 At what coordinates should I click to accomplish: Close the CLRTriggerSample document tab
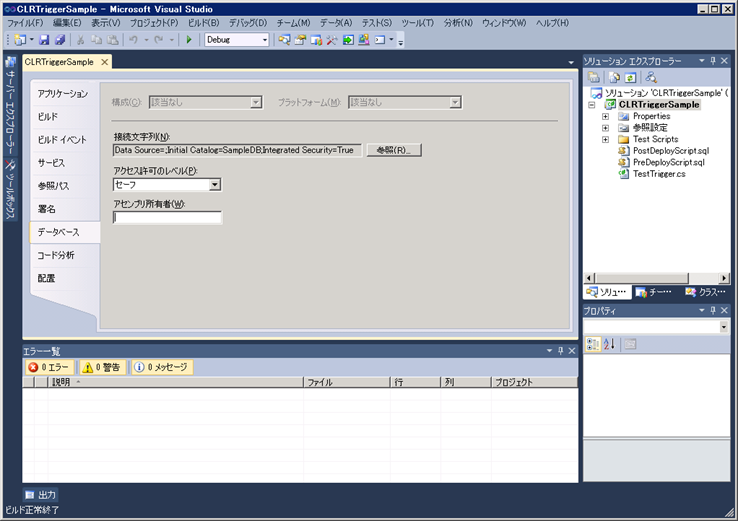[x=104, y=62]
